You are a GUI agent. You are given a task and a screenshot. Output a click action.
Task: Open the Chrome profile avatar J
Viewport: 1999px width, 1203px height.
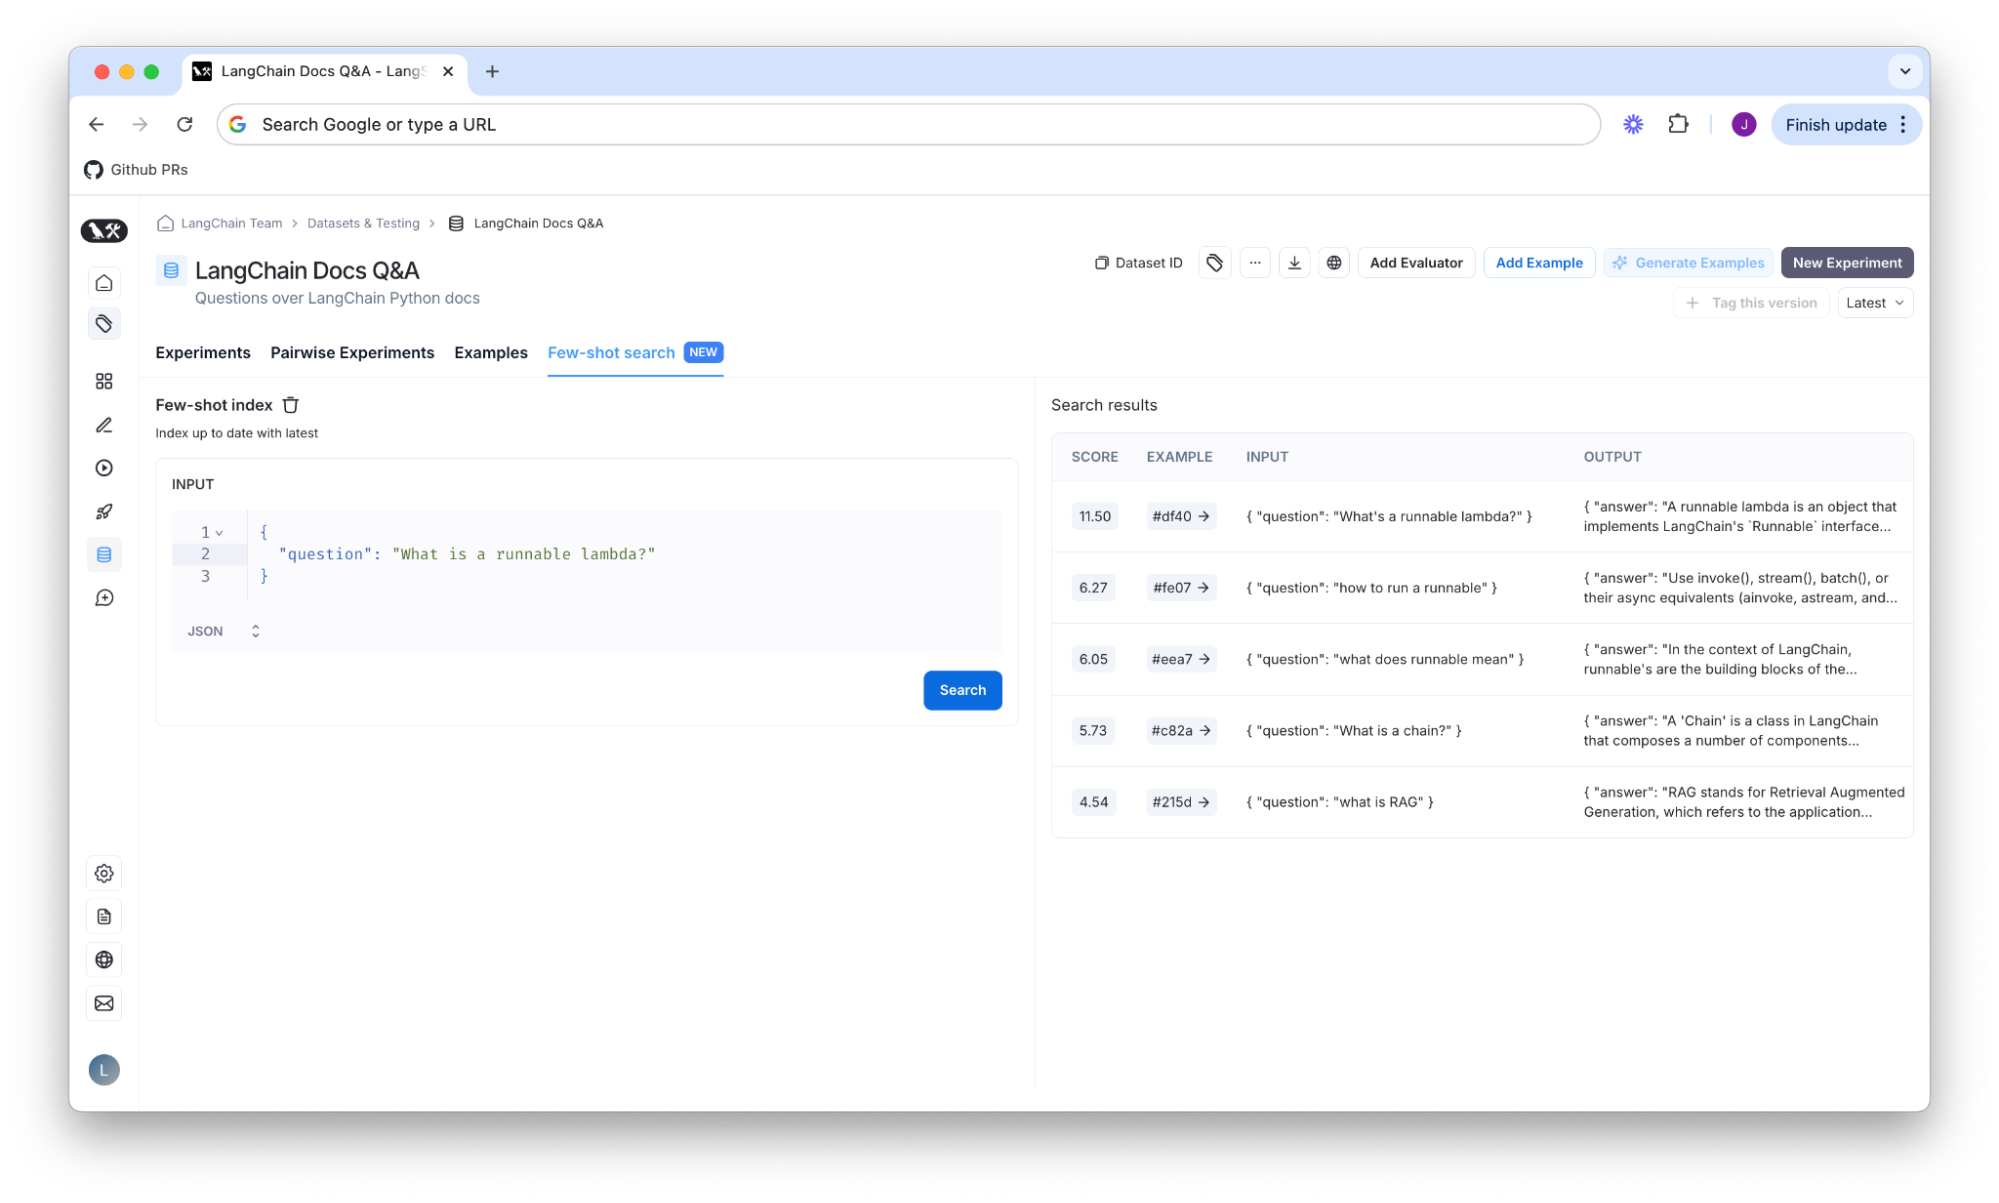click(x=1743, y=124)
